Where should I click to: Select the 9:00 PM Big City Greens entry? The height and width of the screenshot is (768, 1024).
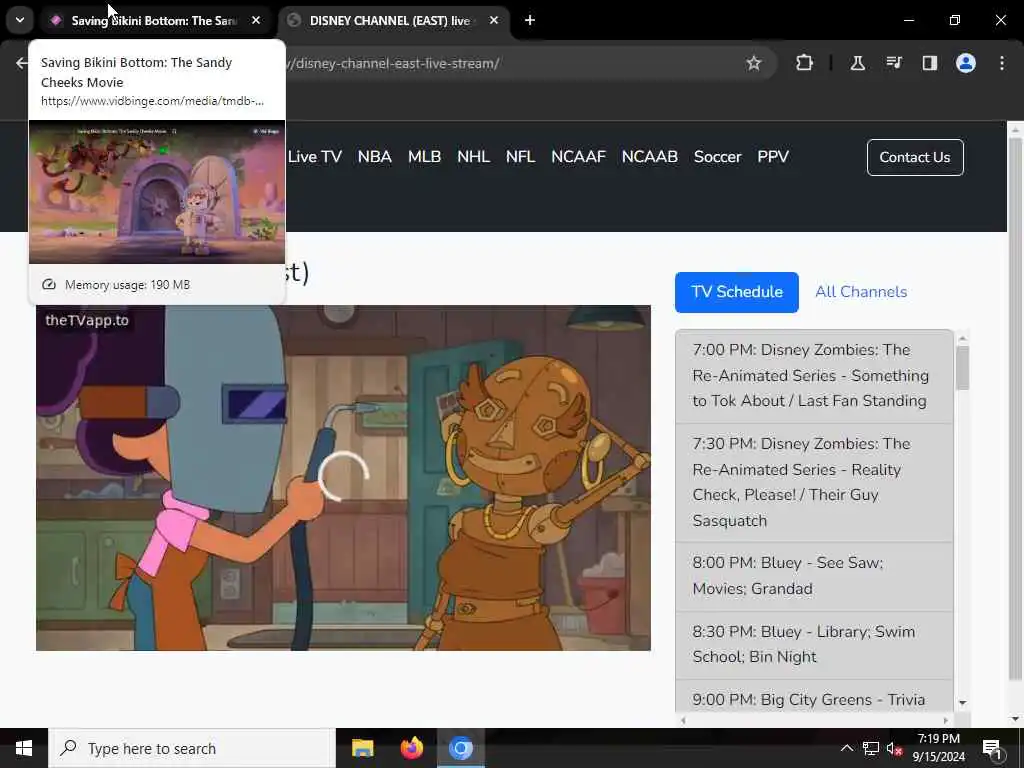click(x=814, y=698)
